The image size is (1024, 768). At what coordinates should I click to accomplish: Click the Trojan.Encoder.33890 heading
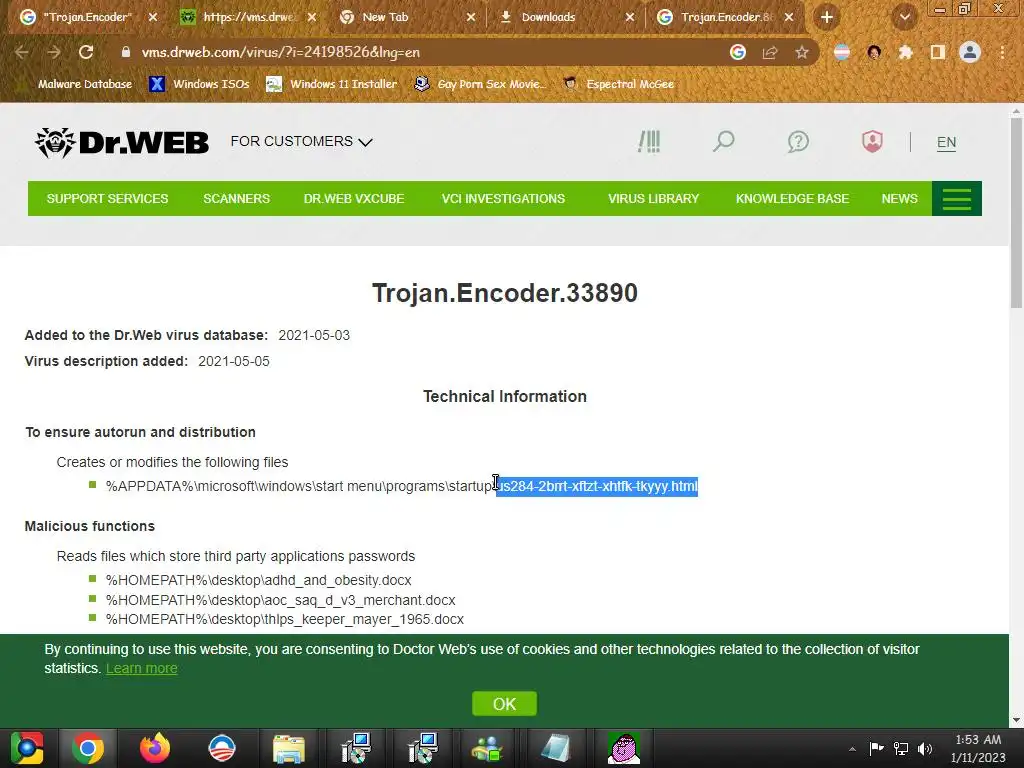(x=505, y=293)
